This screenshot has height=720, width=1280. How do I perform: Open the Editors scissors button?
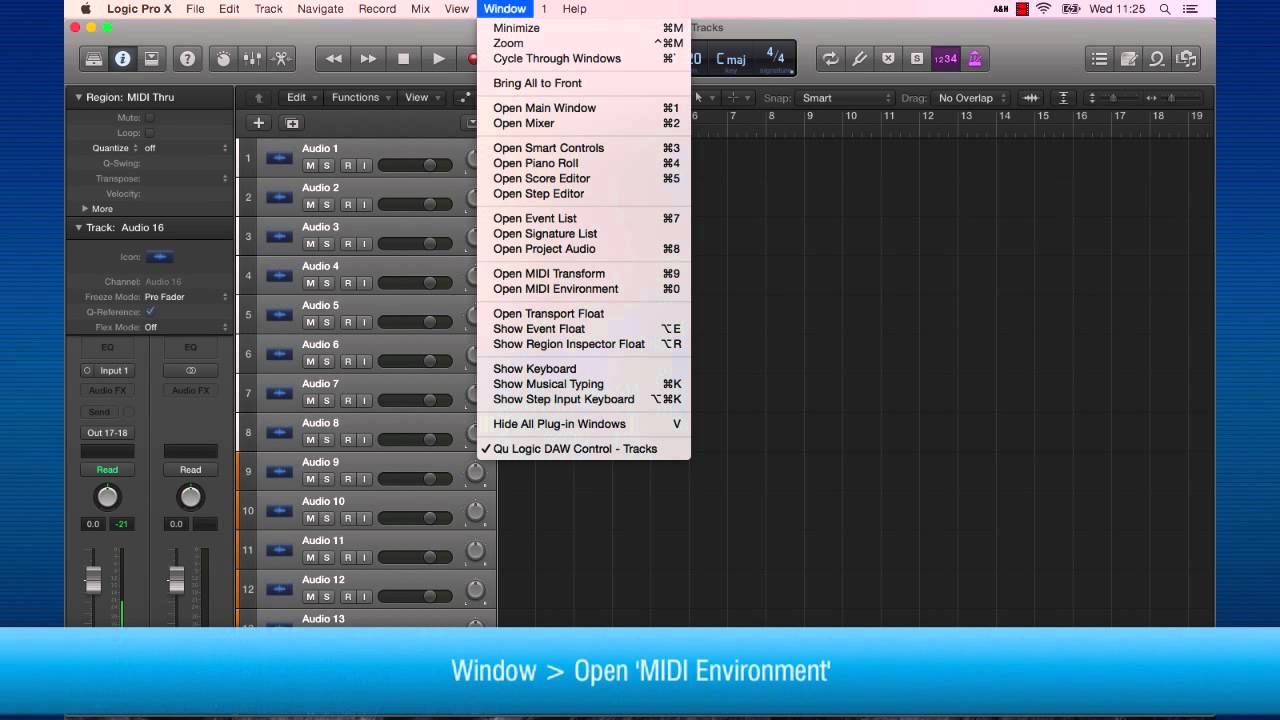[281, 59]
